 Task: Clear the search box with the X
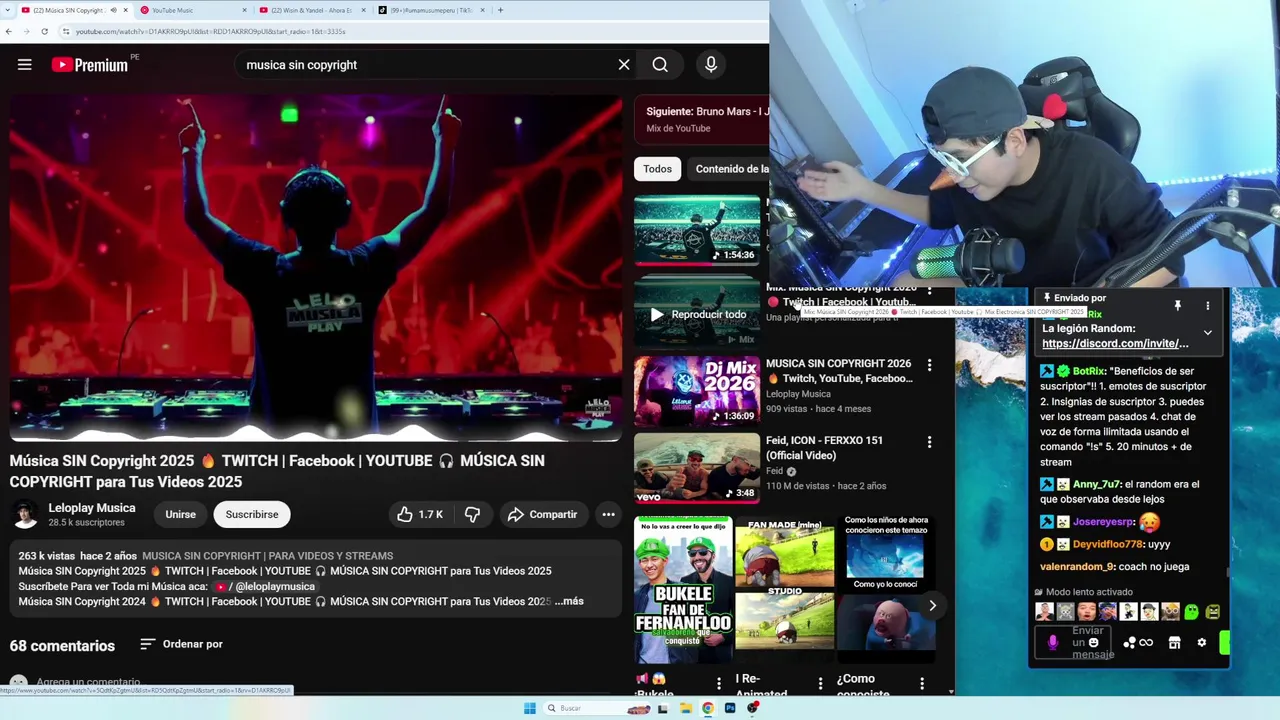tap(624, 65)
